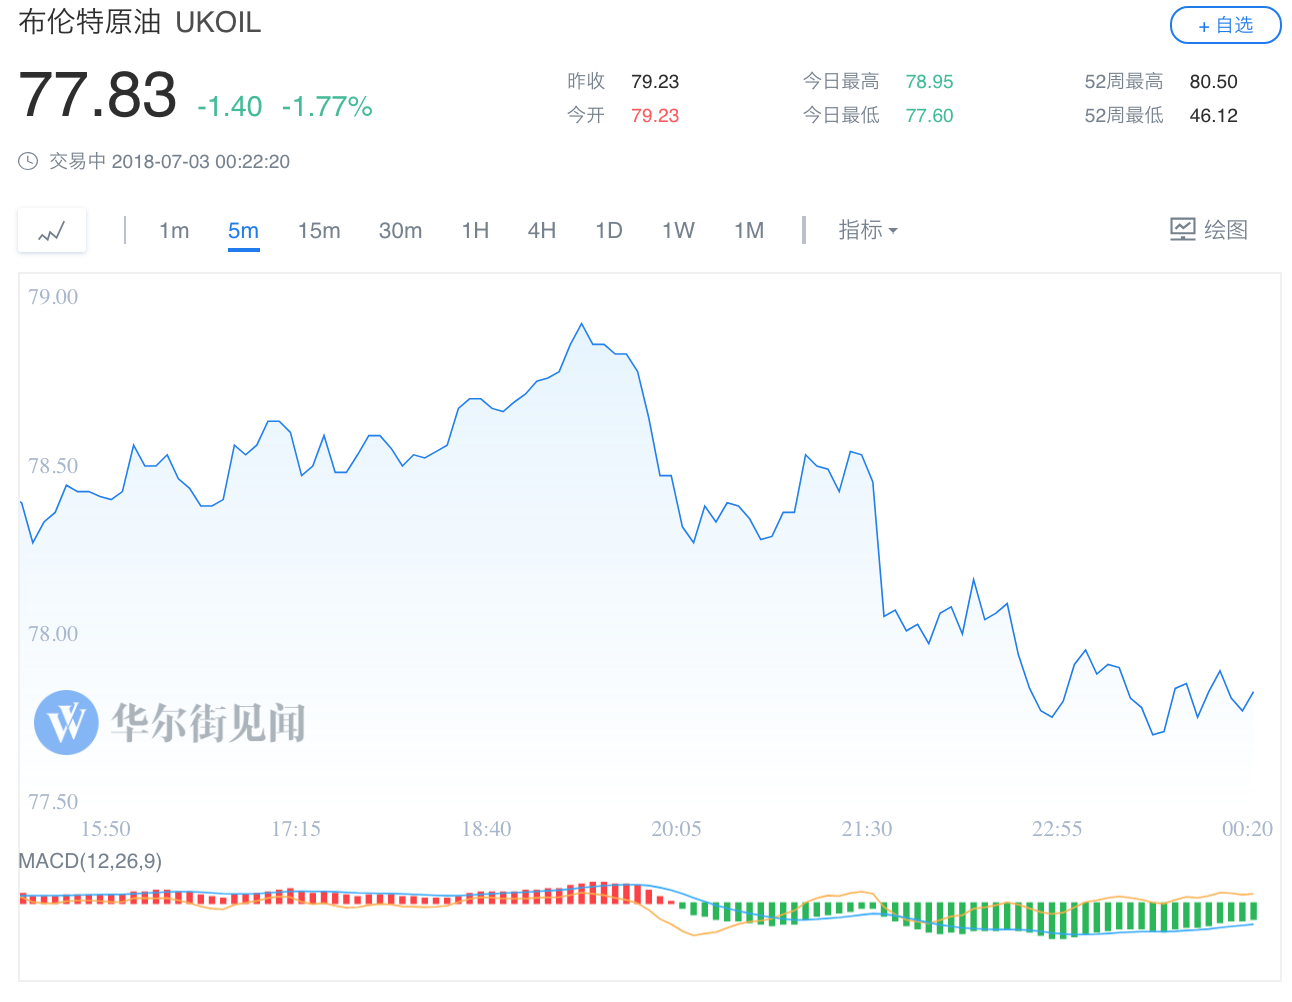Click the 18:40 time axis label
This screenshot has height=1002, width=1292.
(486, 829)
